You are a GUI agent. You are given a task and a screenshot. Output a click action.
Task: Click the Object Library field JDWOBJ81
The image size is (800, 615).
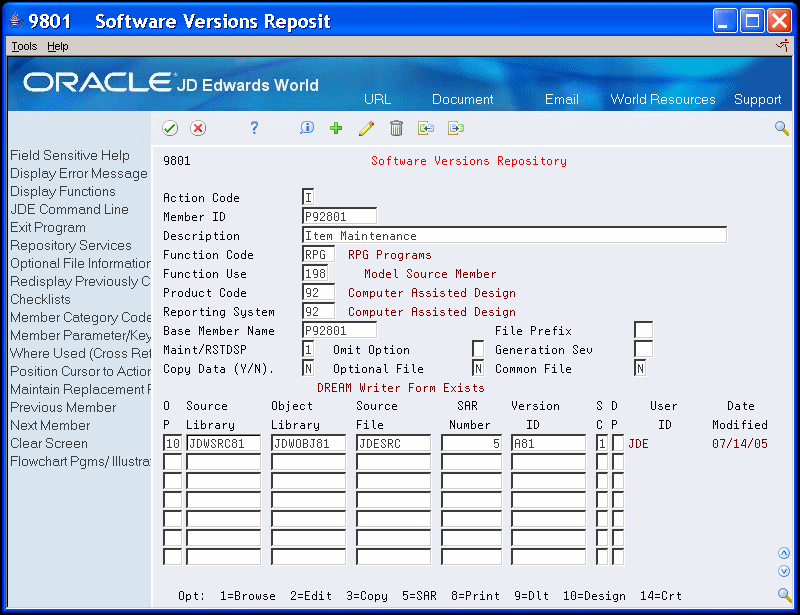pos(308,444)
